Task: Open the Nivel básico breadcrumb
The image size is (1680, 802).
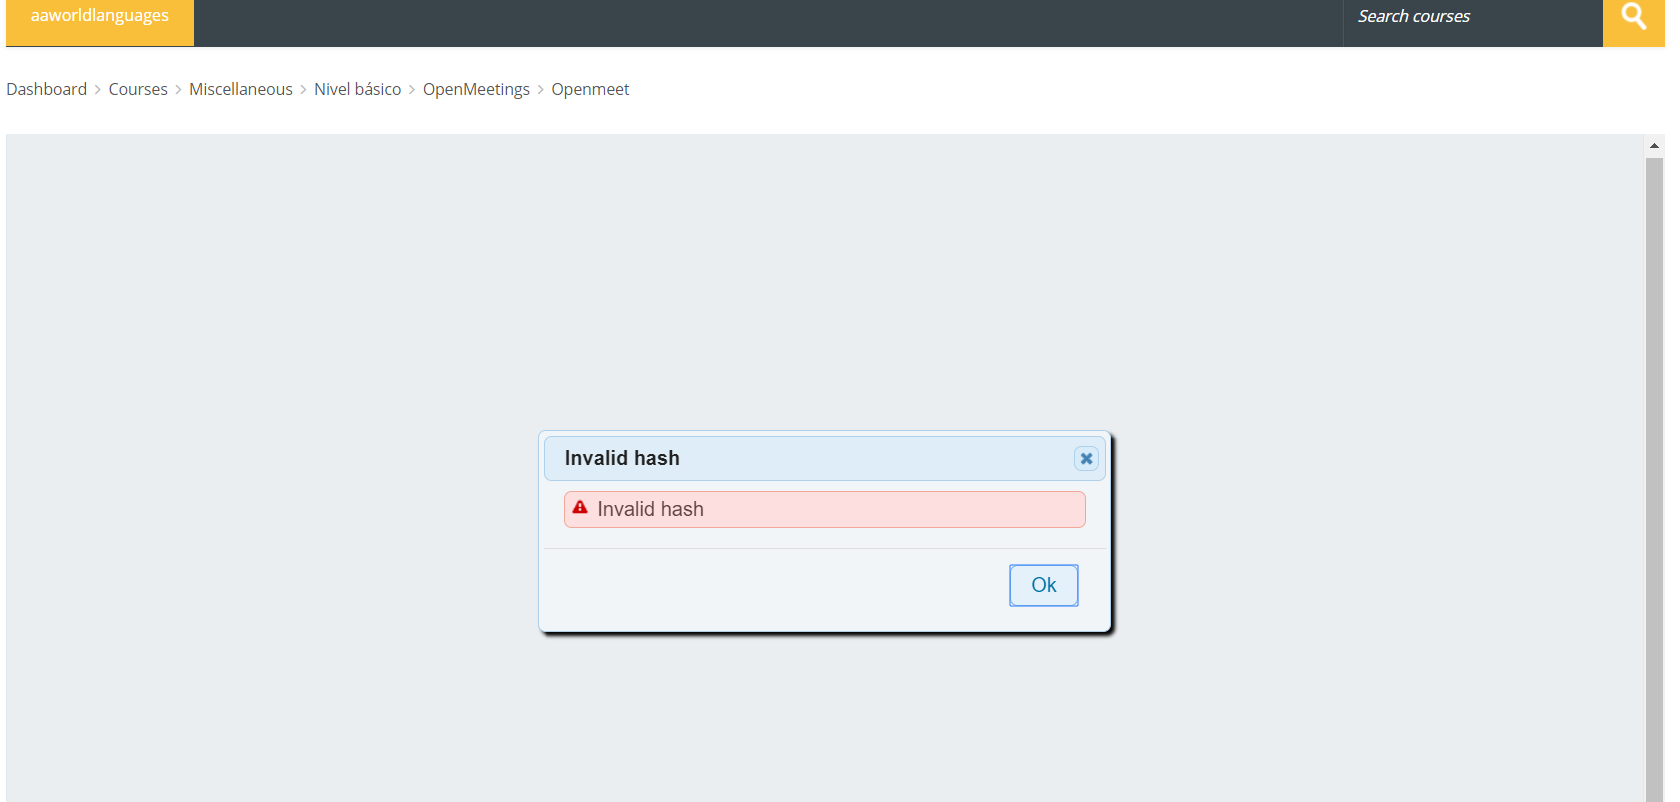Action: [358, 89]
